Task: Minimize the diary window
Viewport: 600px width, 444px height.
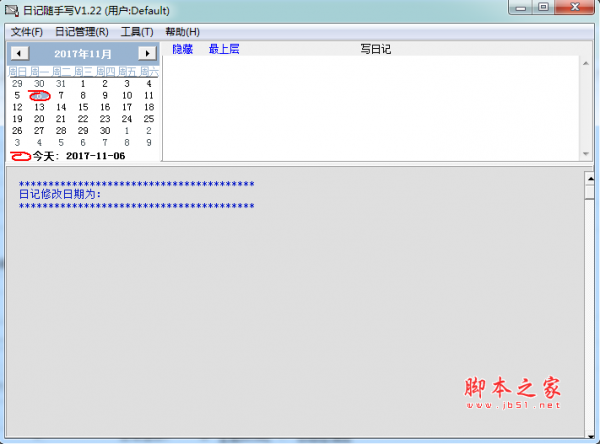Action: point(520,7)
